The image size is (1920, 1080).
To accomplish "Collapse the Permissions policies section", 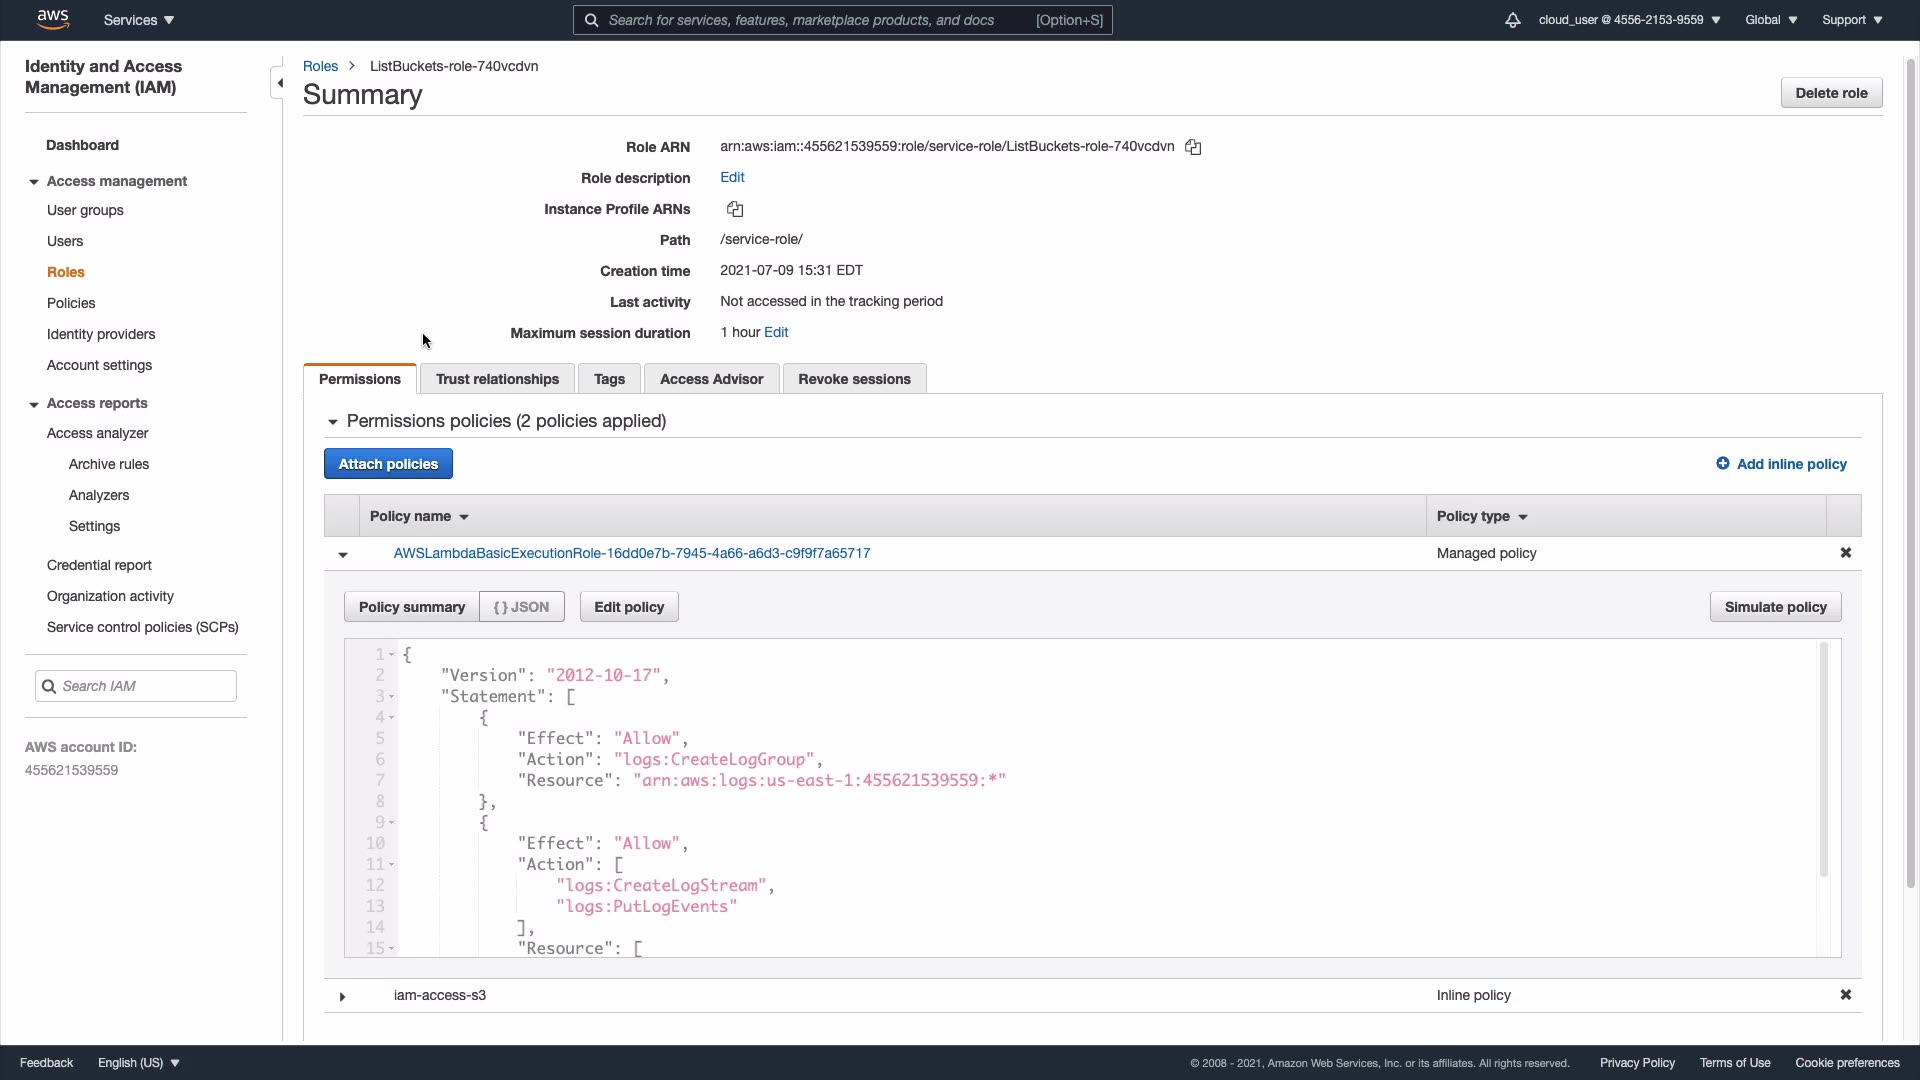I will [x=332, y=422].
